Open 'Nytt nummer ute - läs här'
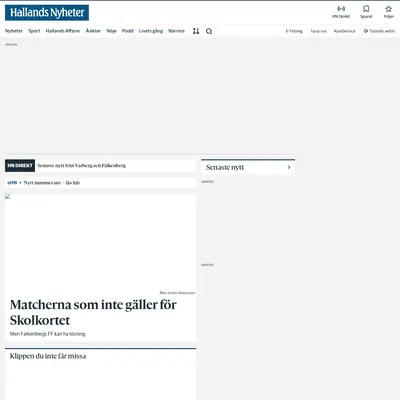 [x=52, y=183]
